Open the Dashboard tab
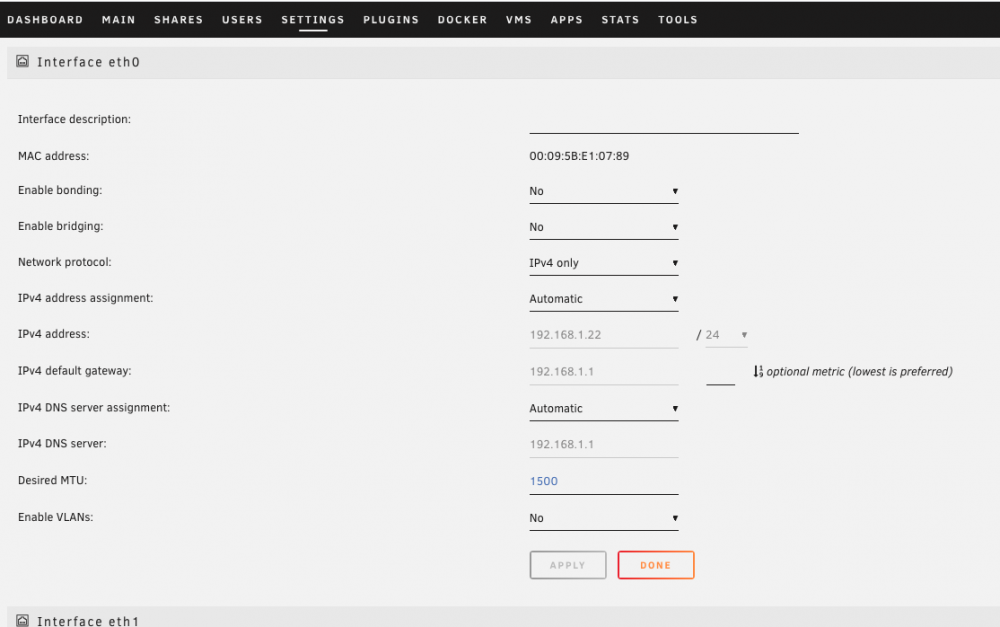This screenshot has width=1000, height=627. coord(45,20)
